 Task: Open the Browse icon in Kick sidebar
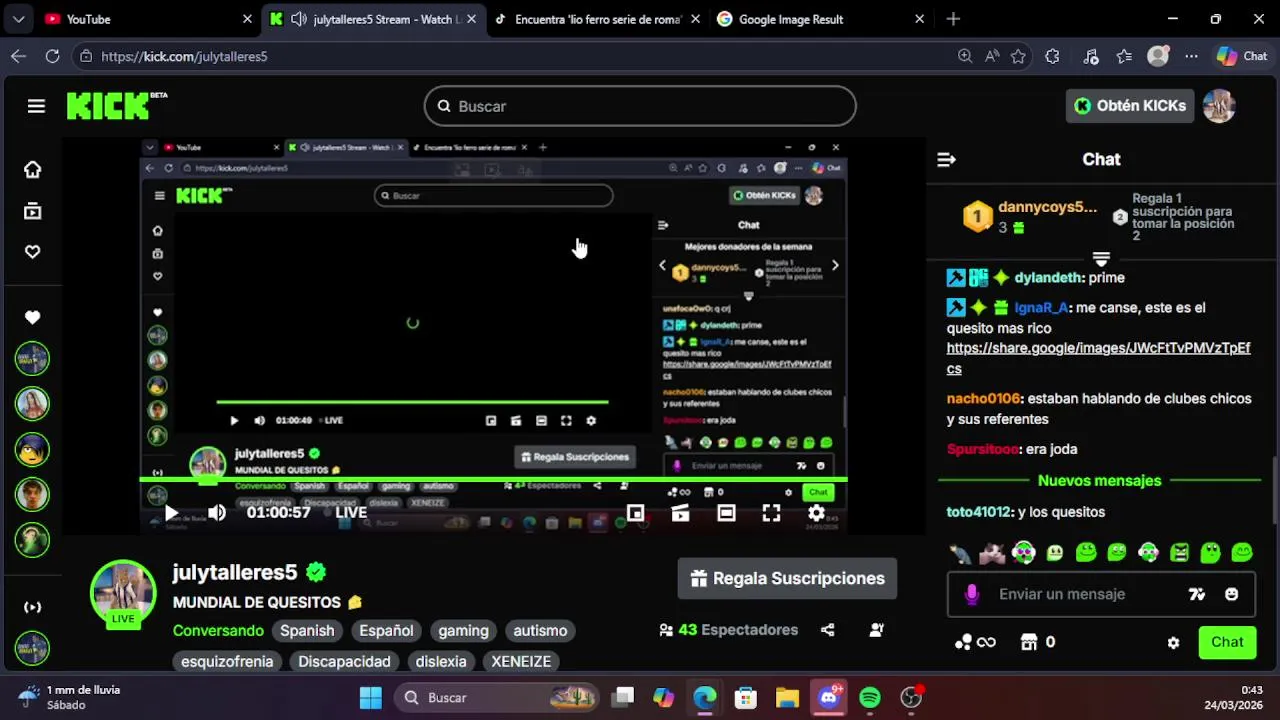pos(33,211)
